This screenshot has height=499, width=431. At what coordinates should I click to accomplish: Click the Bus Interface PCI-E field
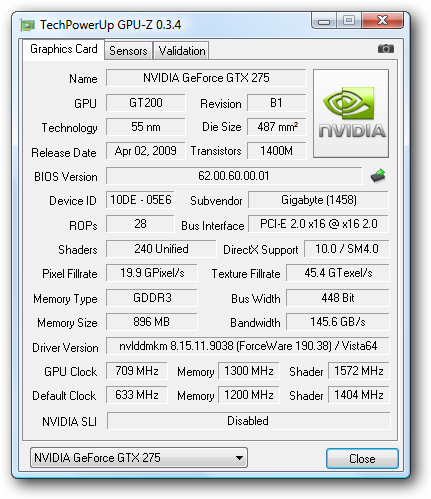click(x=318, y=224)
